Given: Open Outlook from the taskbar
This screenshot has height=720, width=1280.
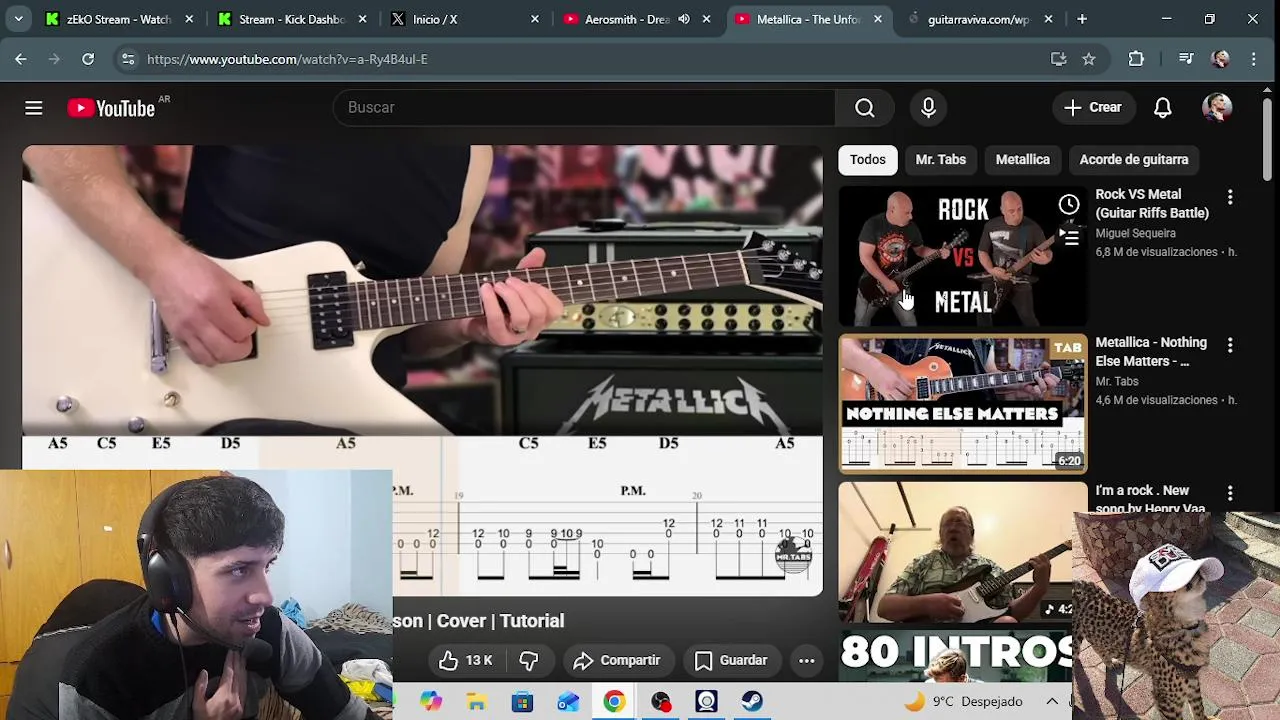Looking at the screenshot, I should (x=568, y=702).
